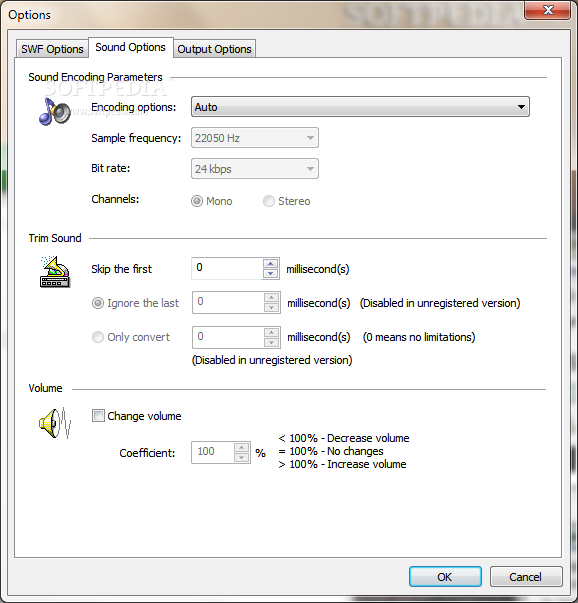Click the Volume loudspeaker icon
578x603 pixels.
55,423
